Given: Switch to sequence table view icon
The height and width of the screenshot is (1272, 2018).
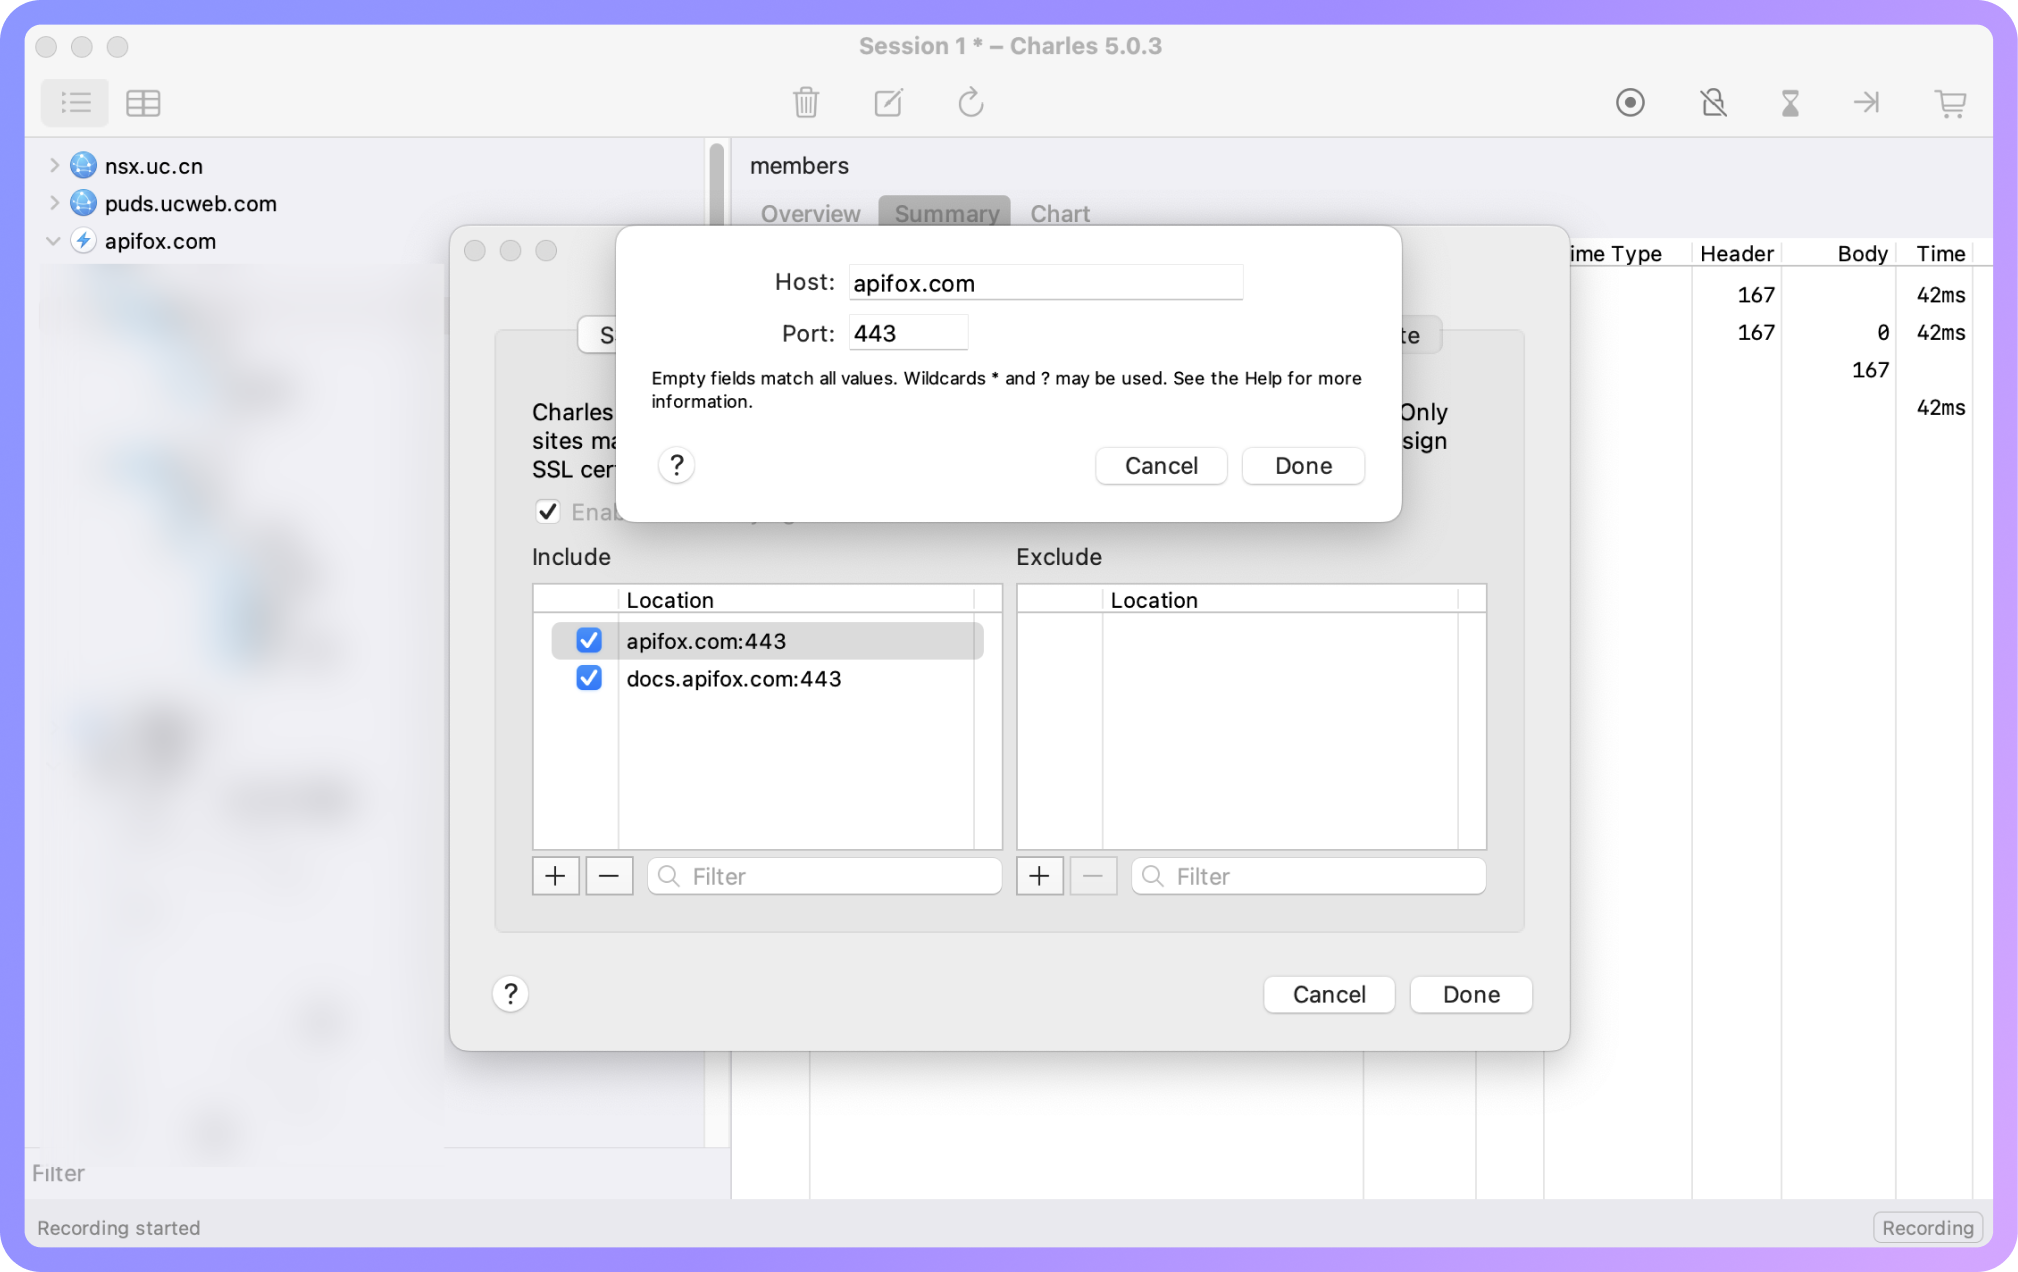Looking at the screenshot, I should click(143, 102).
